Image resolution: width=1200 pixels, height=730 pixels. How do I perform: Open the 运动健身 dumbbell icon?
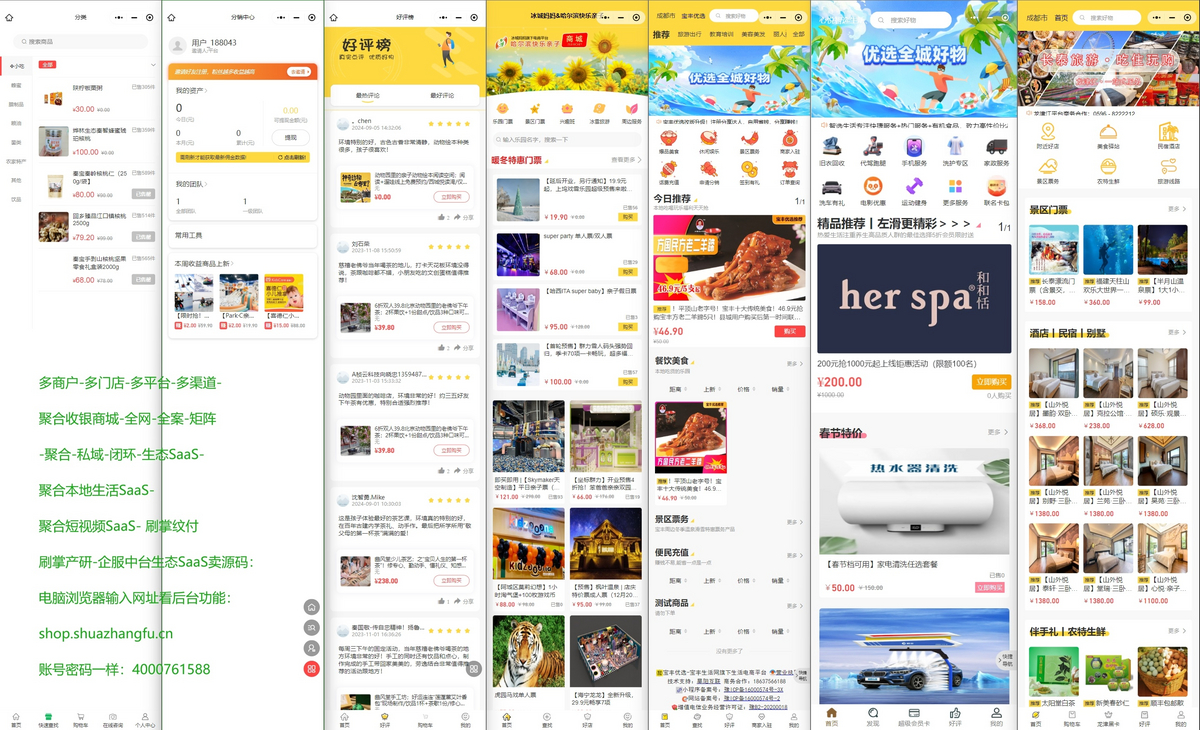(x=914, y=187)
